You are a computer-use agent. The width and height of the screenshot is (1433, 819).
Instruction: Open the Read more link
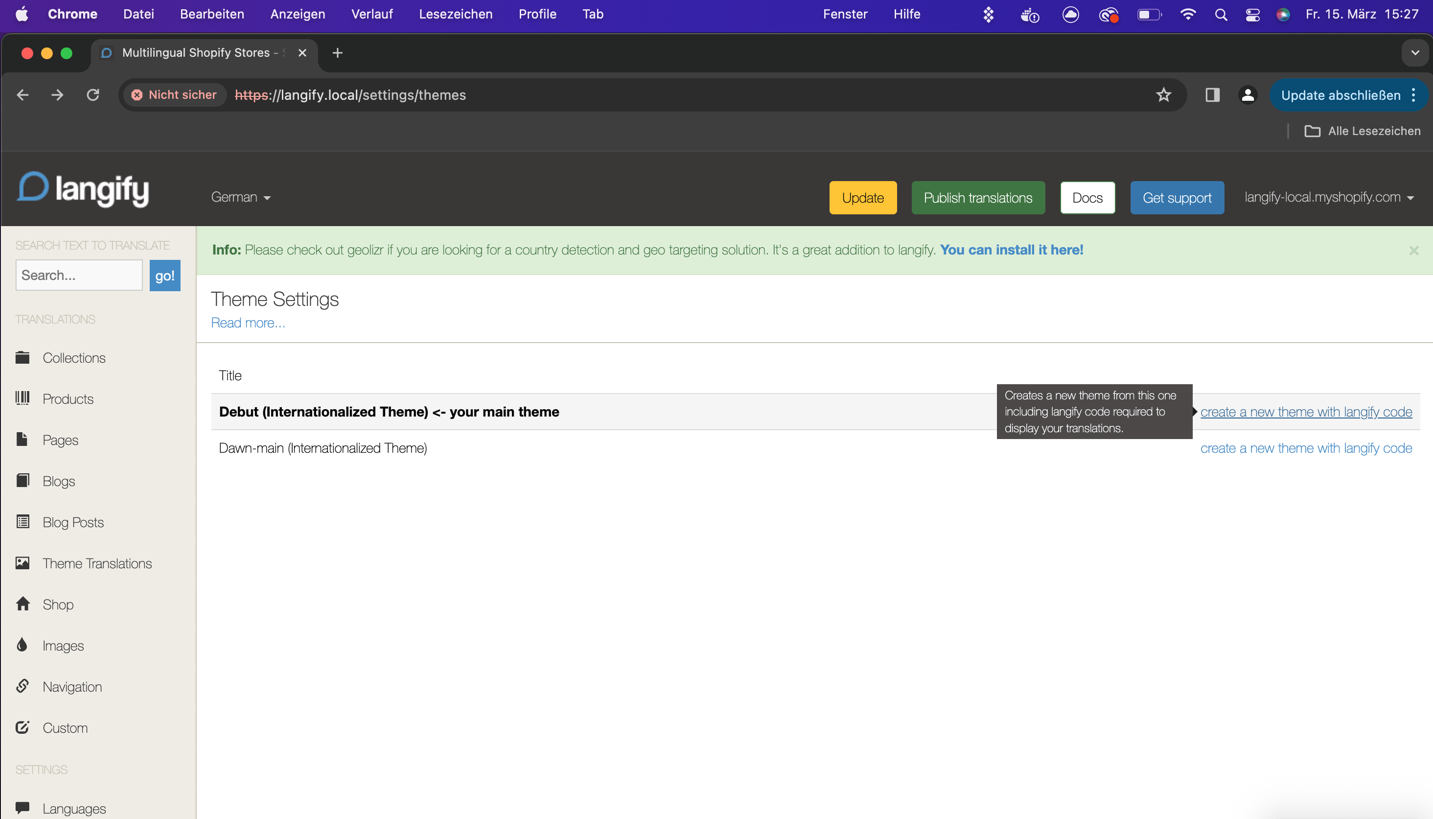[x=247, y=322]
